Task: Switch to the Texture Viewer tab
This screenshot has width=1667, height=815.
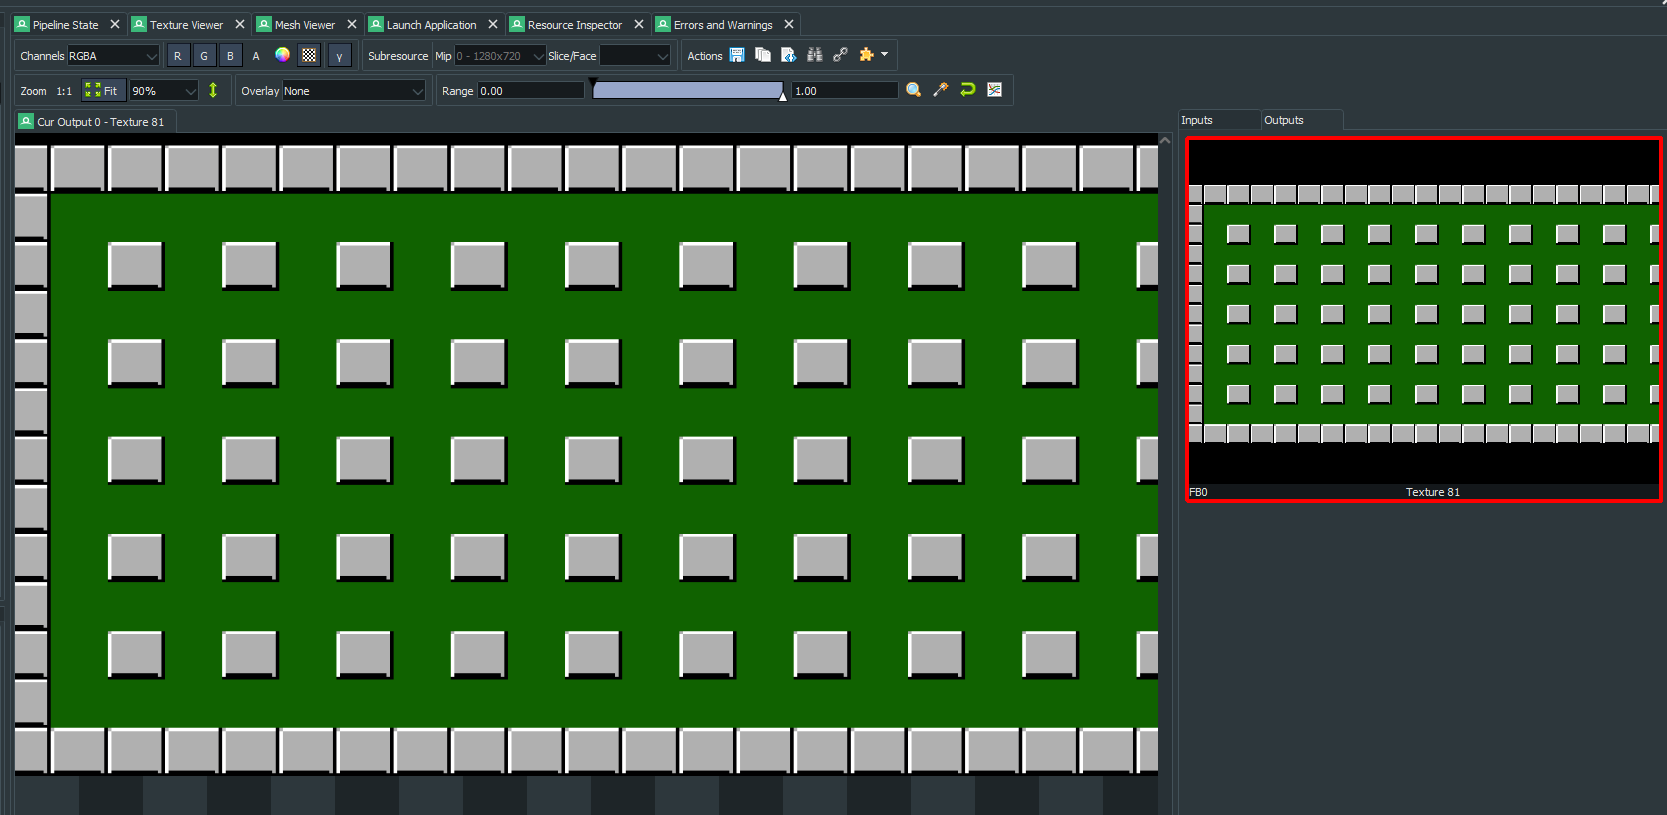Action: [187, 25]
